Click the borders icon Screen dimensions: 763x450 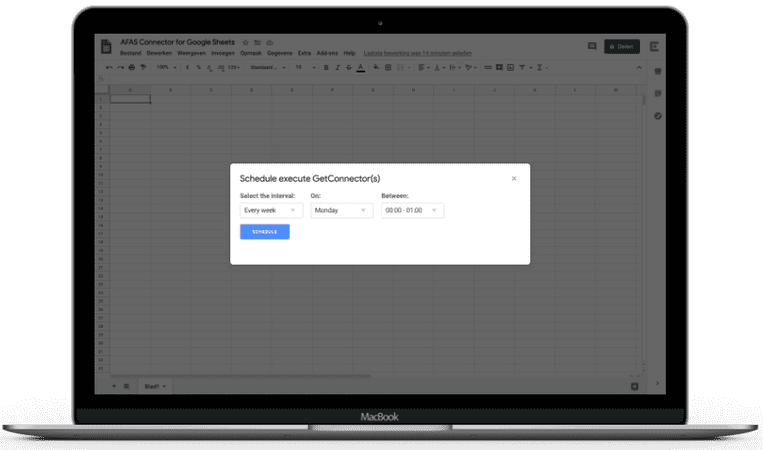coord(388,68)
